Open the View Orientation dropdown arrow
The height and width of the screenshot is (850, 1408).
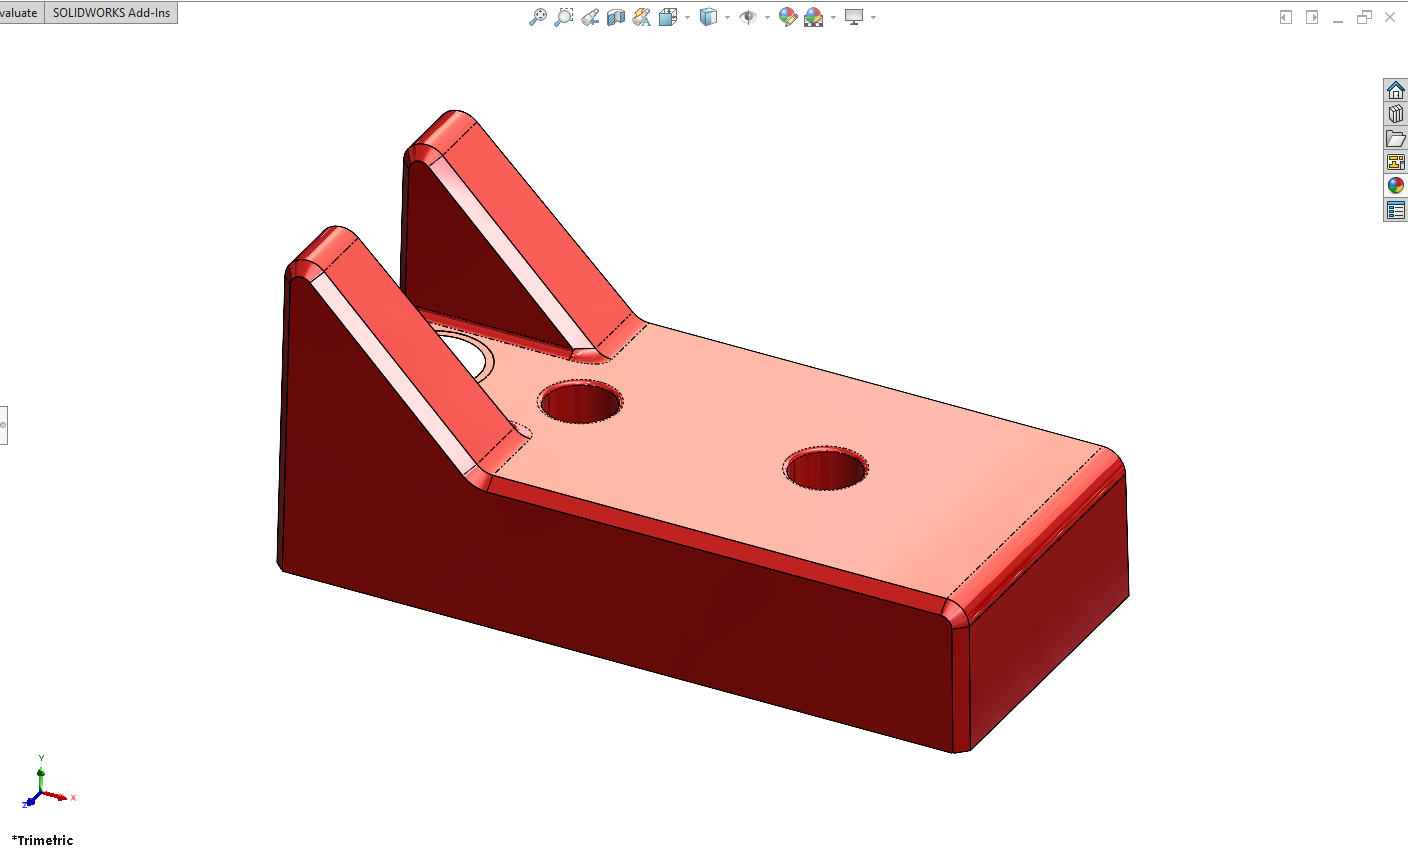click(687, 18)
